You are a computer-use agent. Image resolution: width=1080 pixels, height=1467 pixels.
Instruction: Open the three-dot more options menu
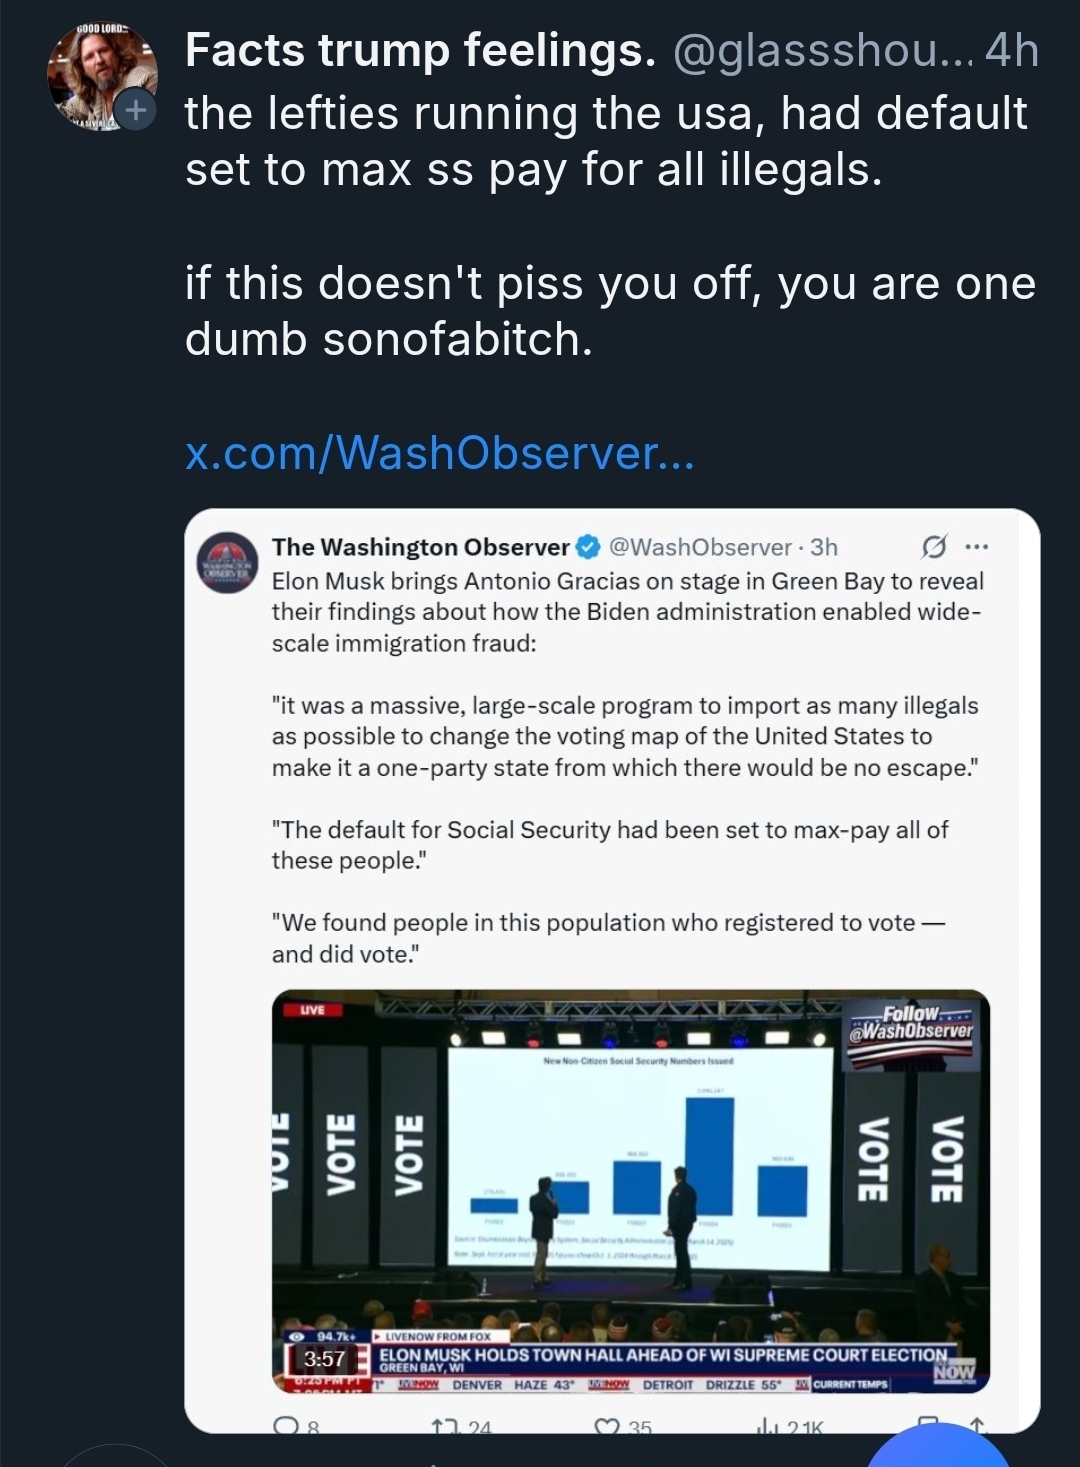(977, 547)
